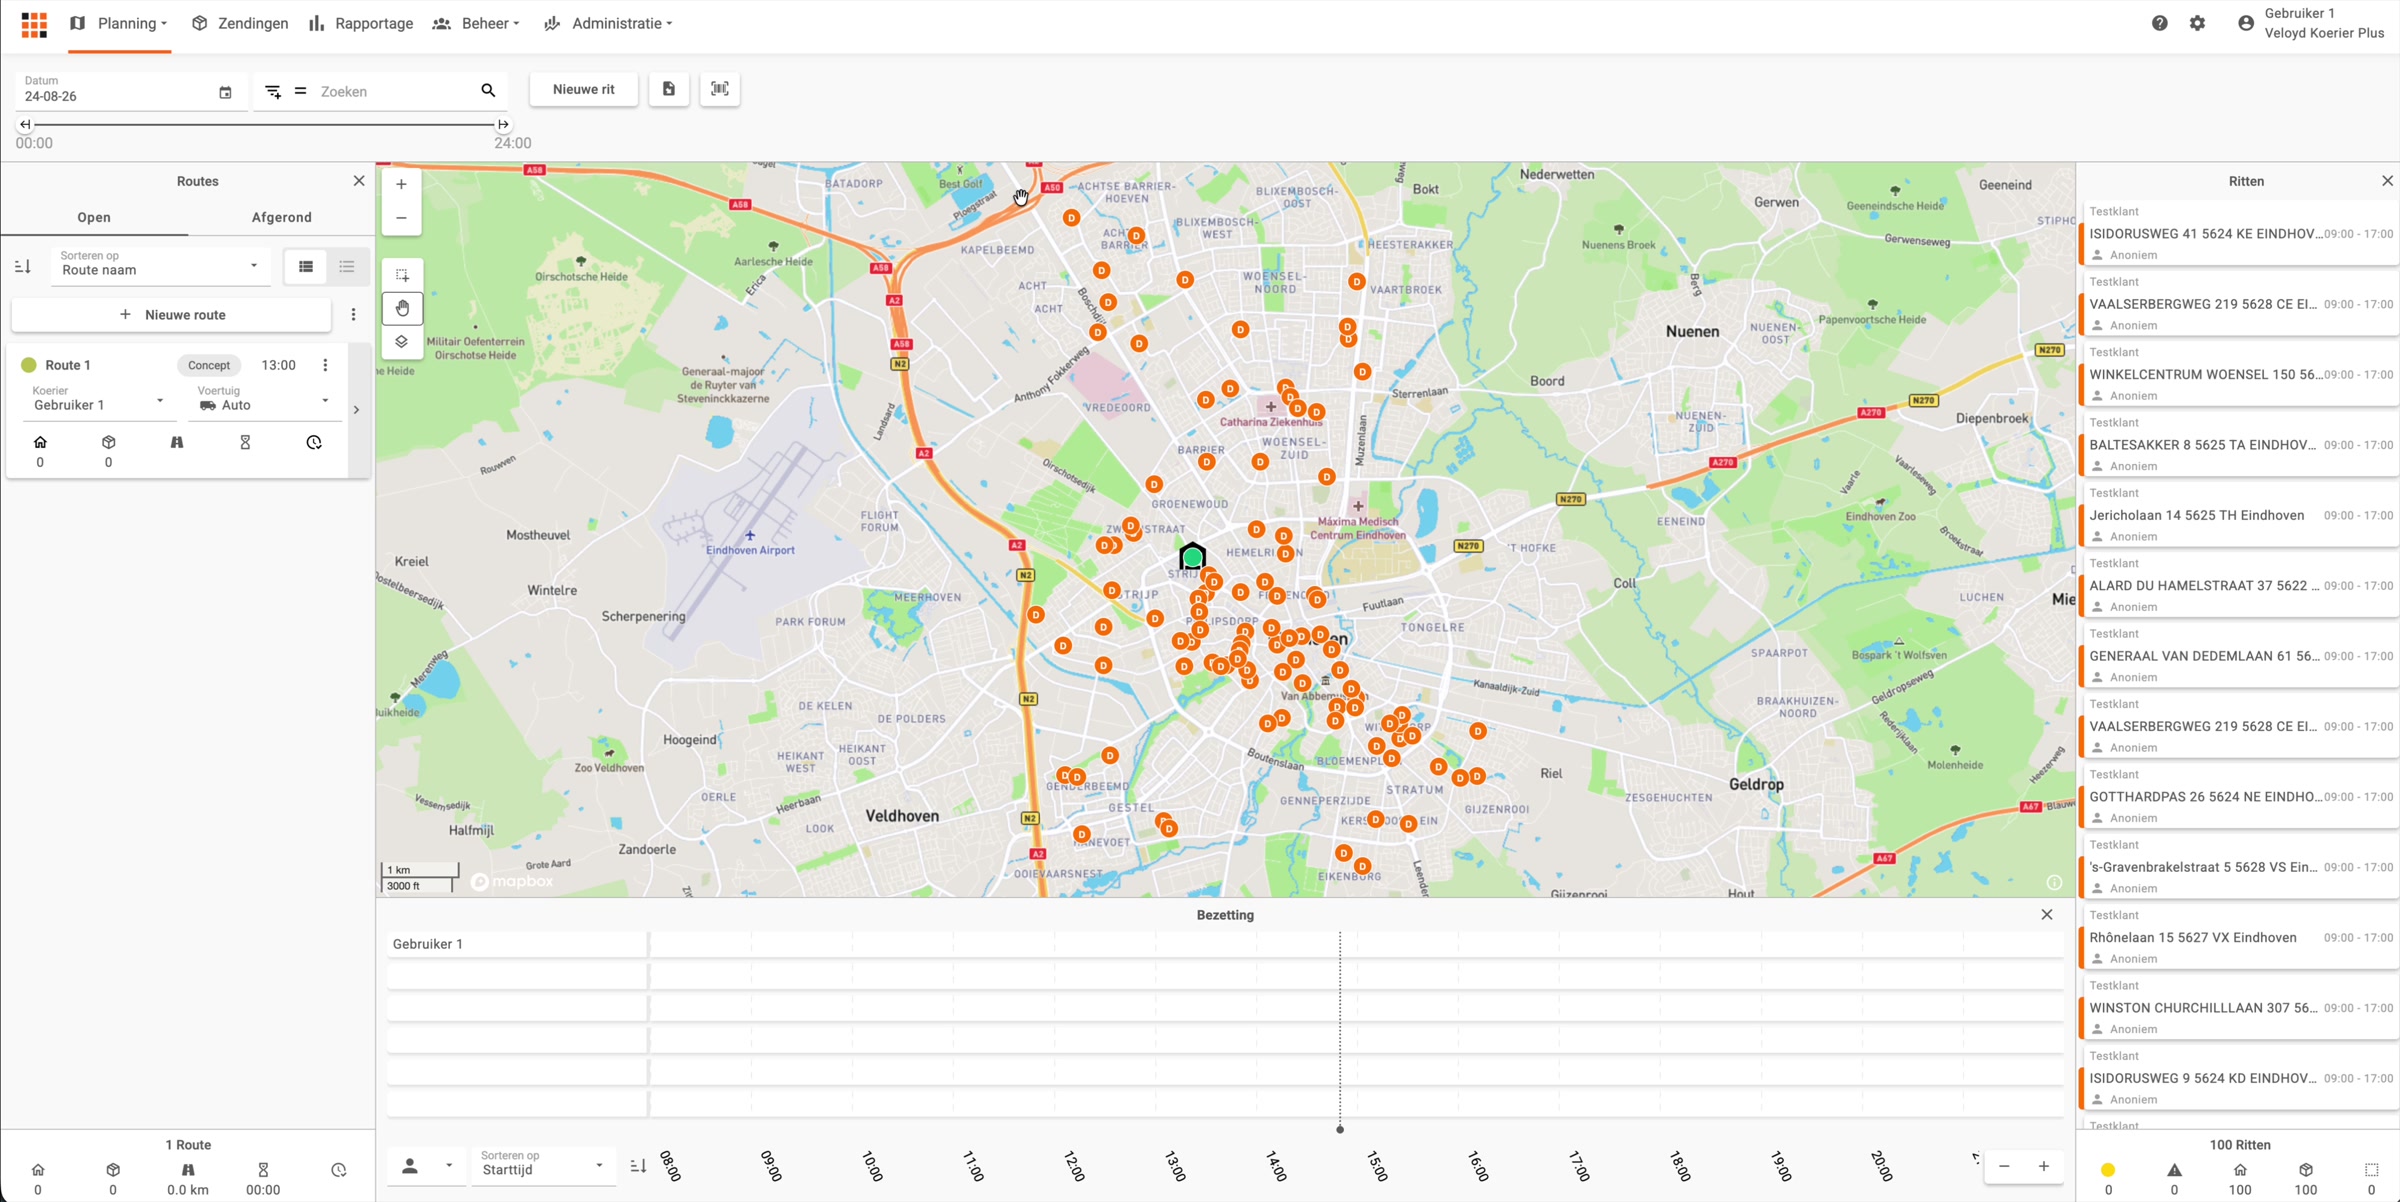
Task: Open Bezetting person filter dropdown
Action: pos(426,1166)
